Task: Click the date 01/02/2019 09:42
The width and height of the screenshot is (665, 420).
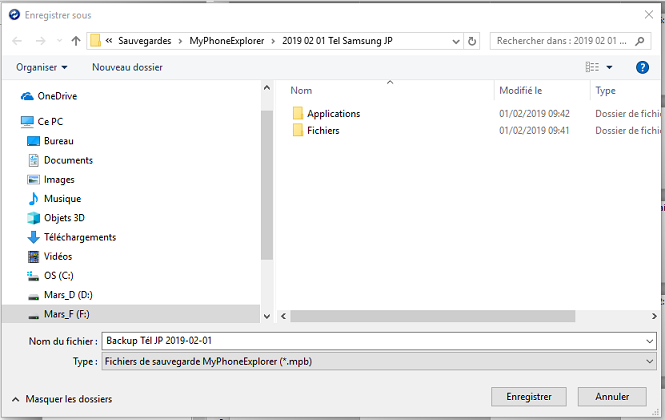Action: tap(534, 114)
